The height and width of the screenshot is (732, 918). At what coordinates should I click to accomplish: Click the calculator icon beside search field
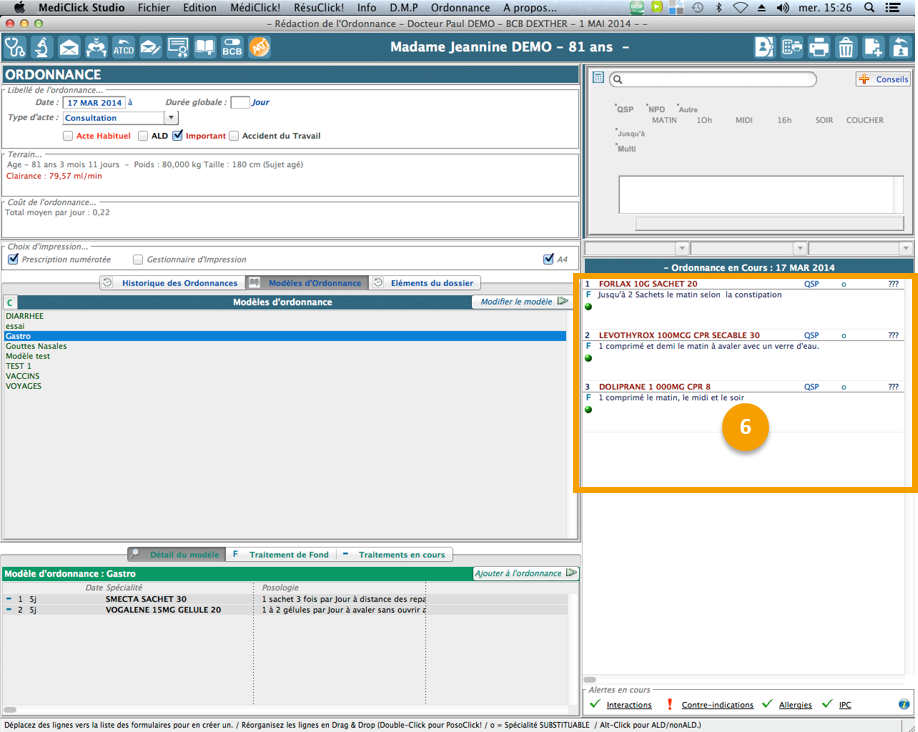click(598, 78)
